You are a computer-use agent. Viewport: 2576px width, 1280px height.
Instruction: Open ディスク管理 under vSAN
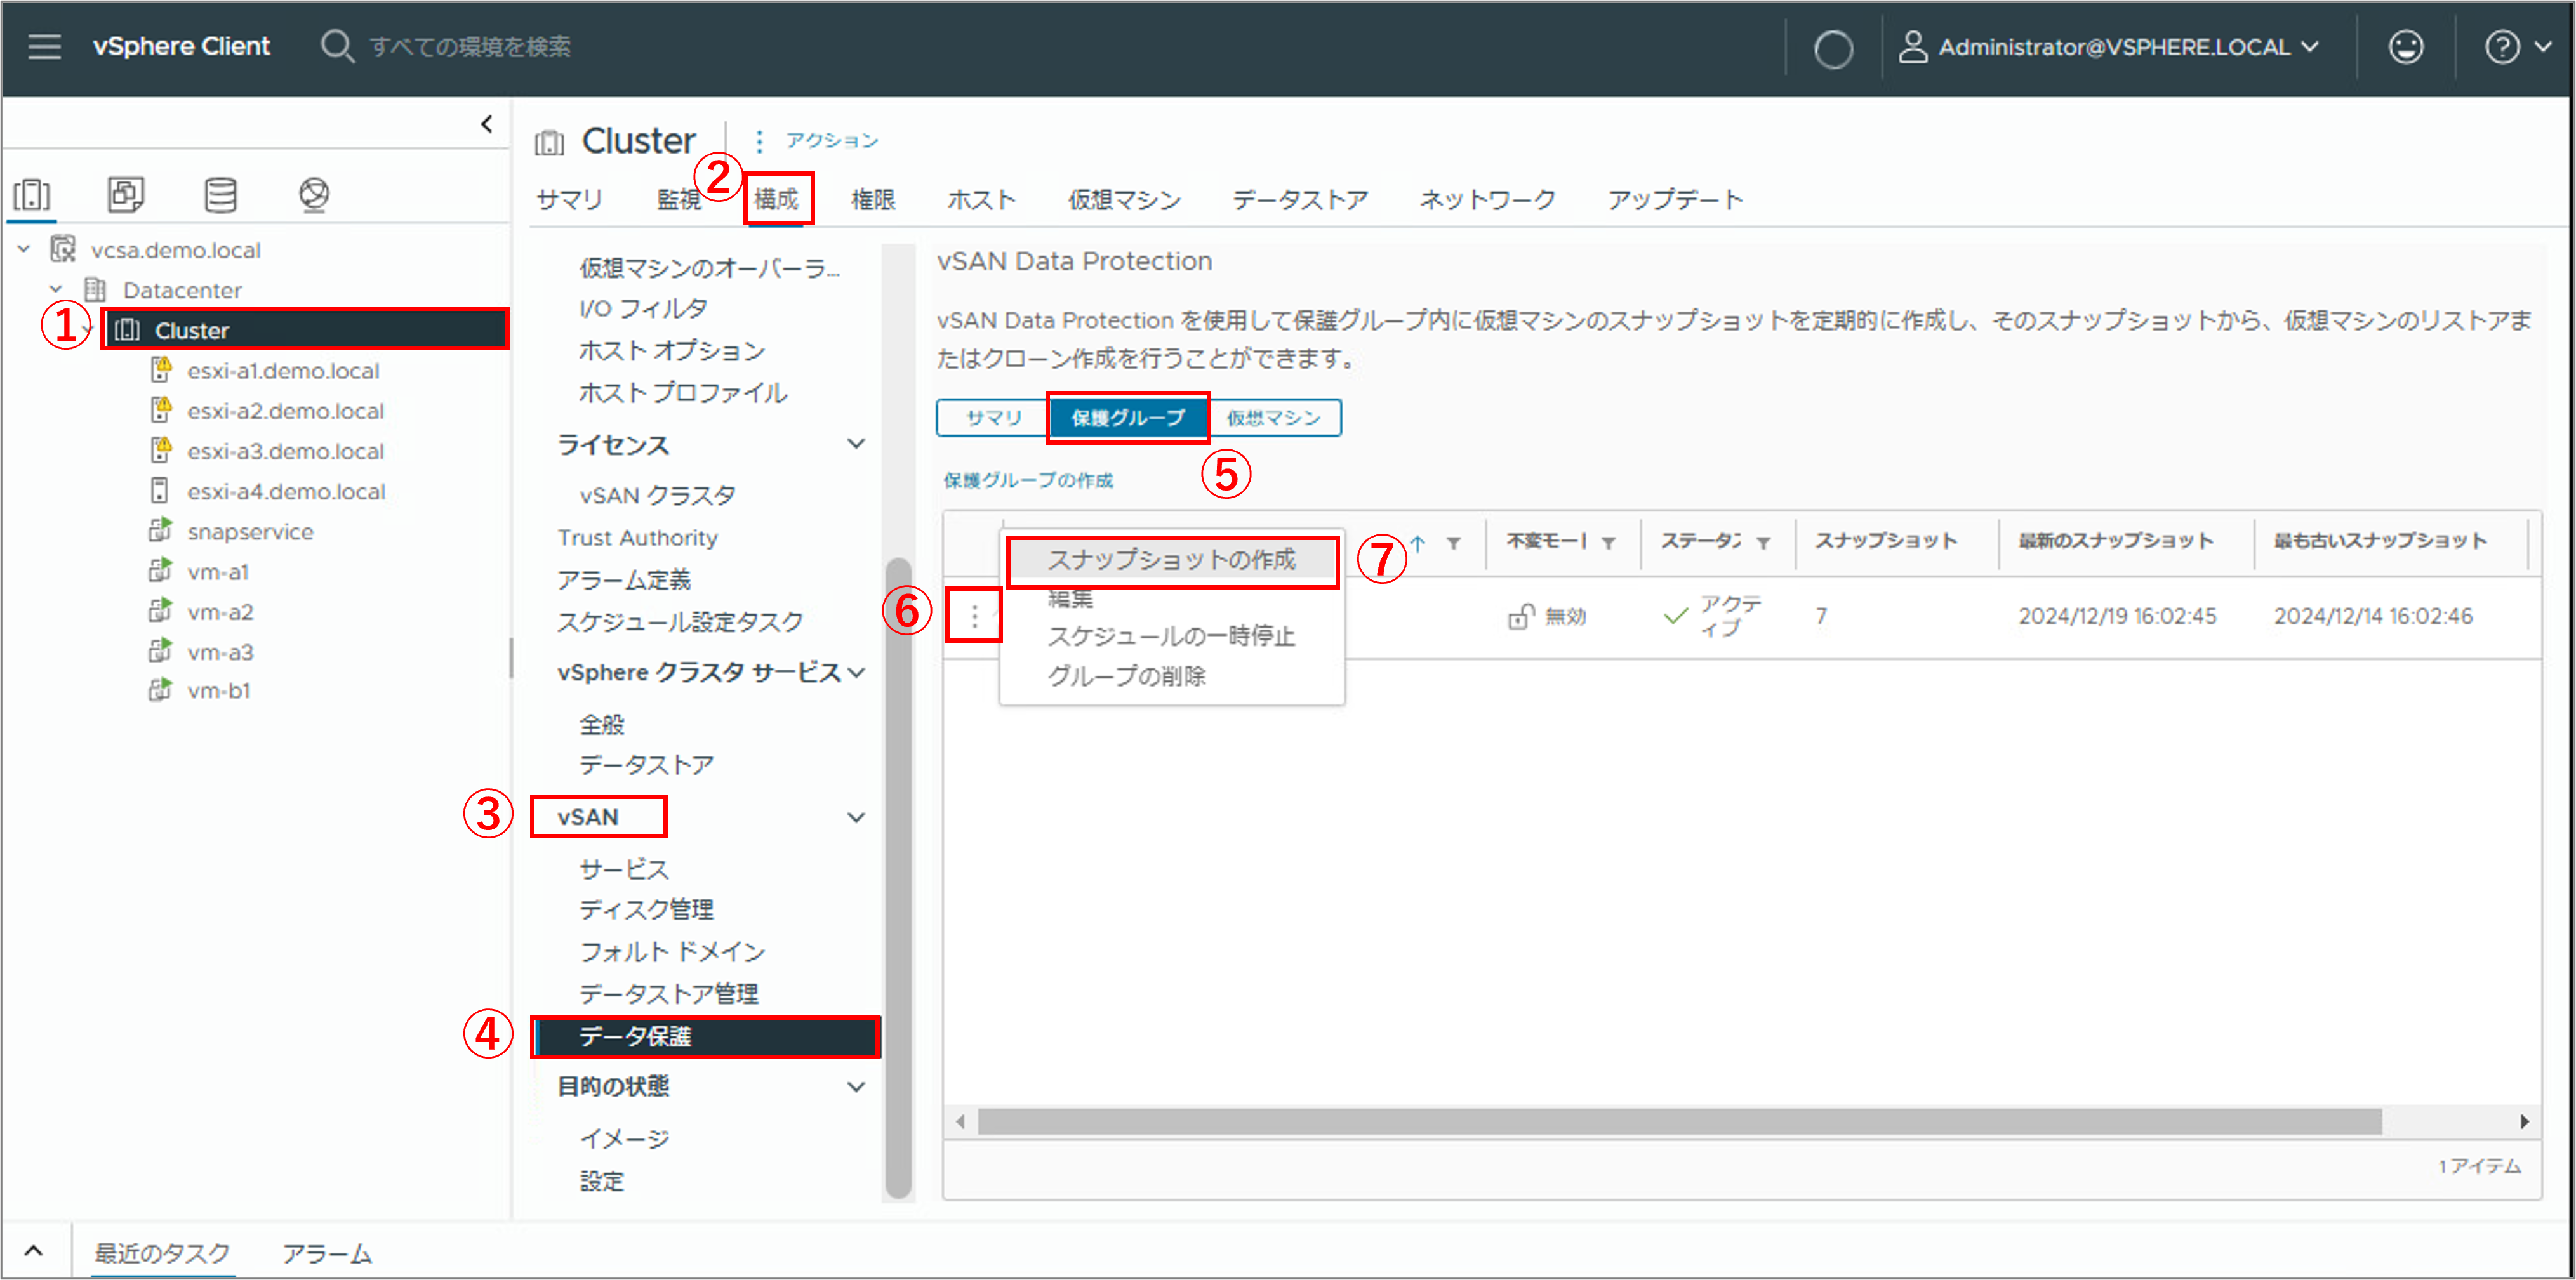[x=646, y=910]
